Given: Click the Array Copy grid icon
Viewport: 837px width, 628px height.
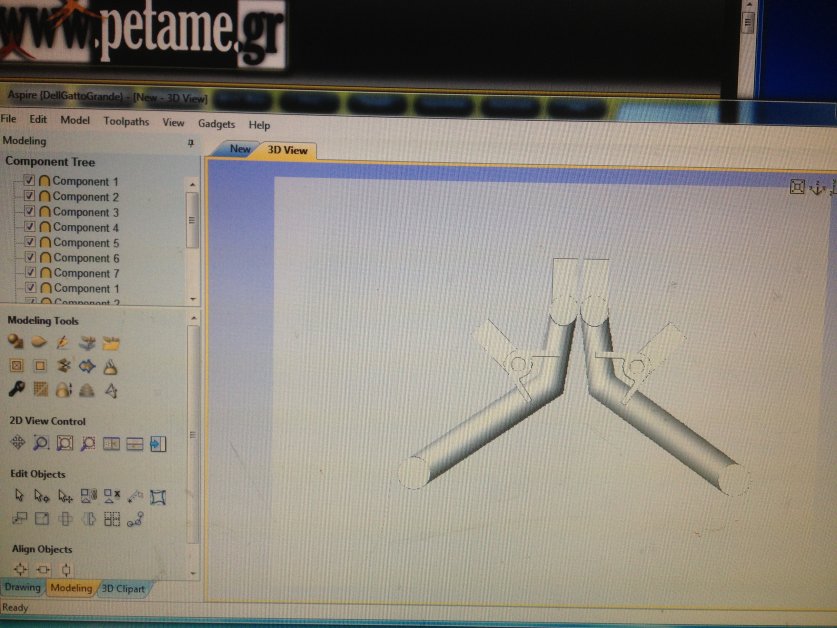Looking at the screenshot, I should tap(112, 518).
